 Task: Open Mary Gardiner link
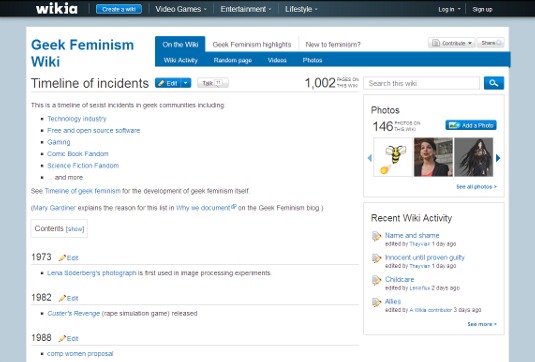(54, 208)
